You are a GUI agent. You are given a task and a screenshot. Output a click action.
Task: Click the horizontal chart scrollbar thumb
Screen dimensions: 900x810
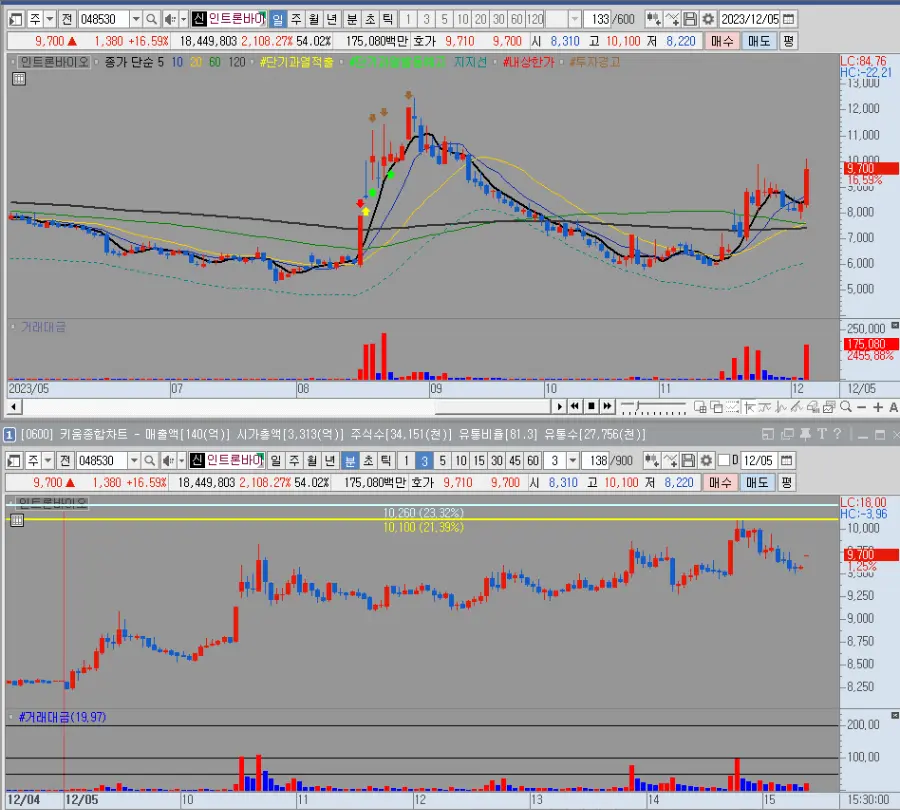point(492,407)
